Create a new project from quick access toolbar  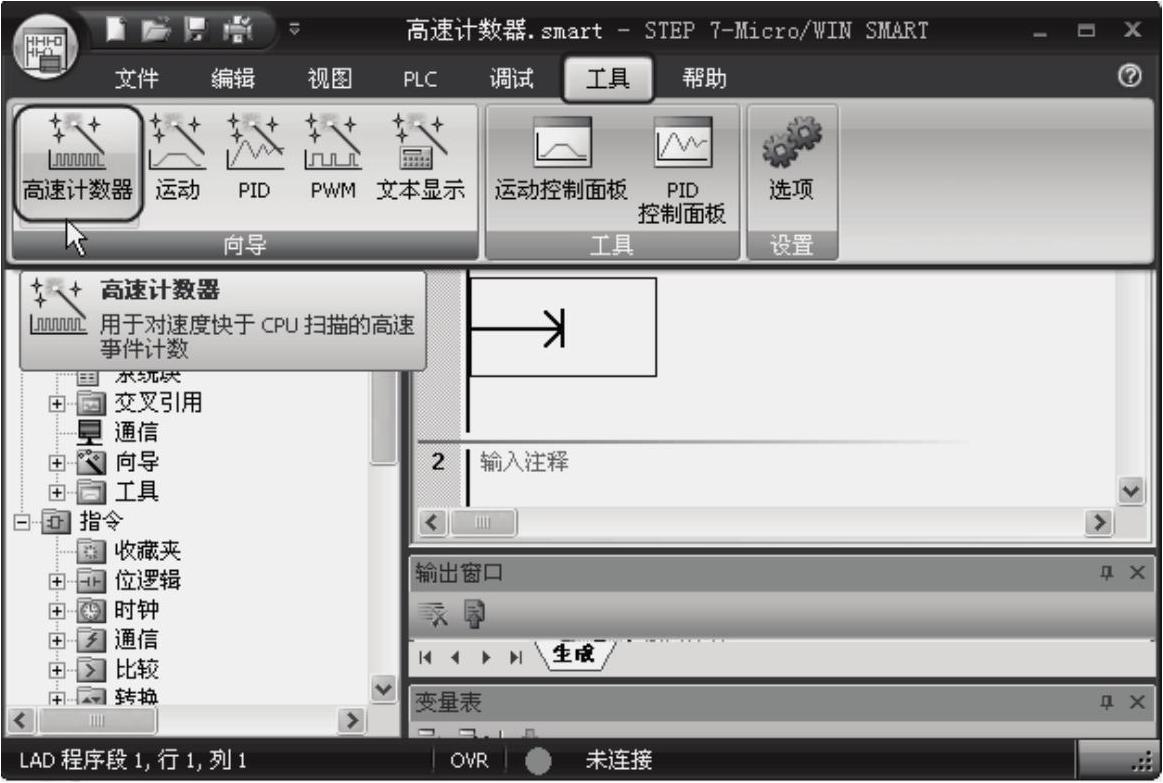pos(116,30)
